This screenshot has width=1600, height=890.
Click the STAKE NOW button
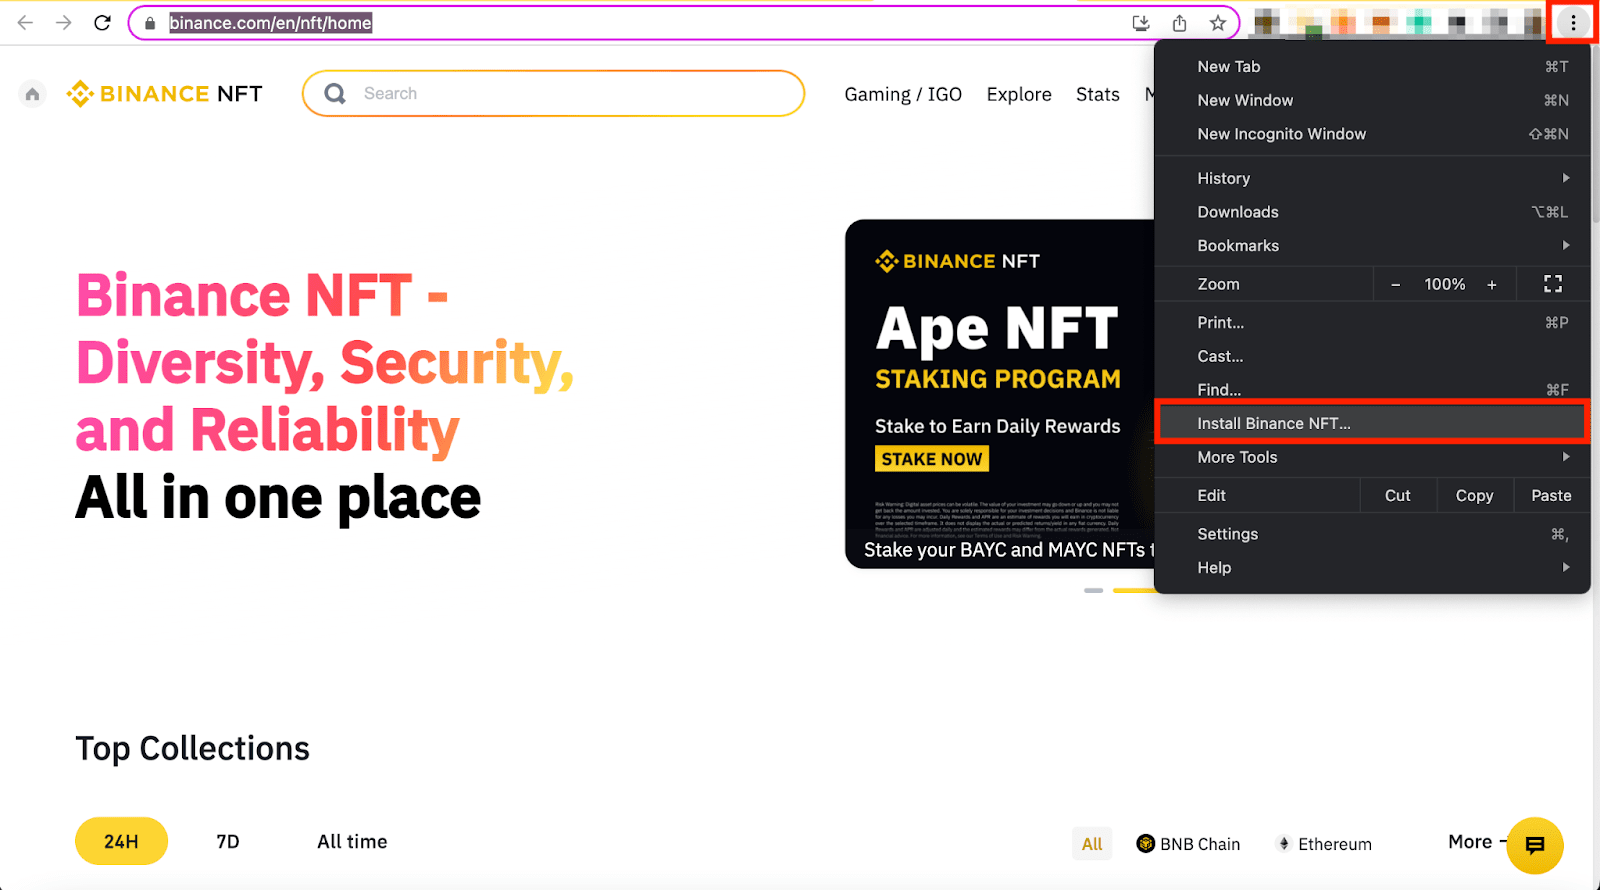[x=932, y=459]
